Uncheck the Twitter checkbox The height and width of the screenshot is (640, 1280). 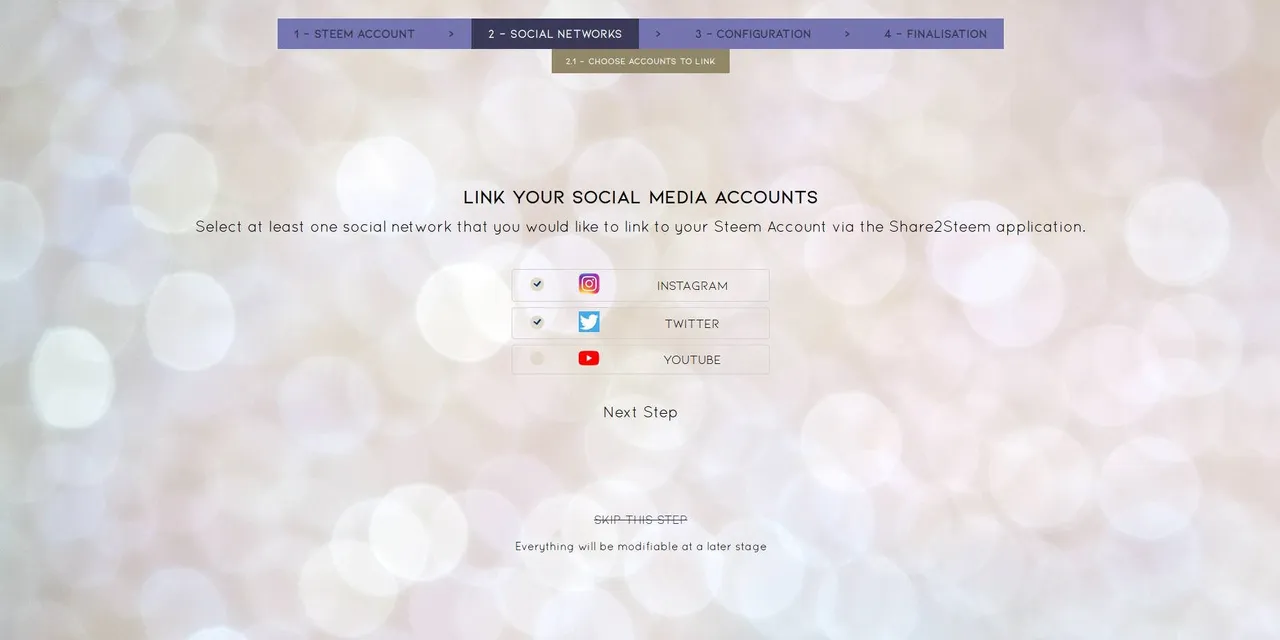click(537, 322)
